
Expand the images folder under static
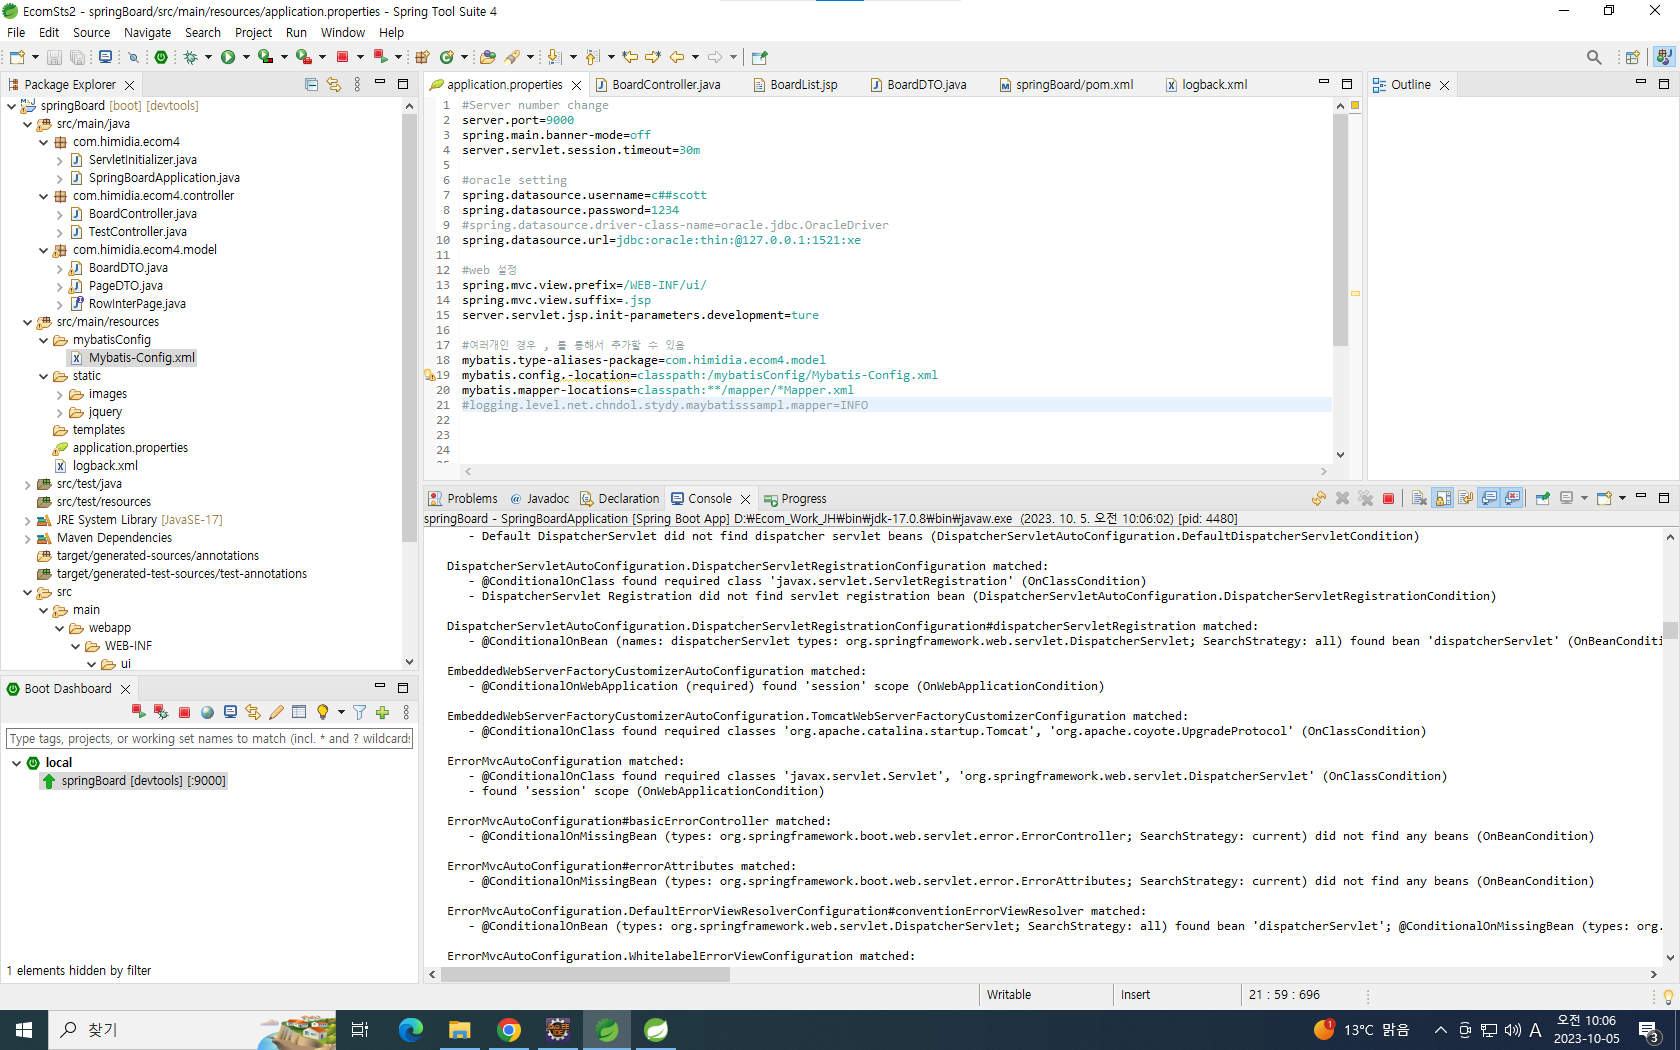pos(59,394)
